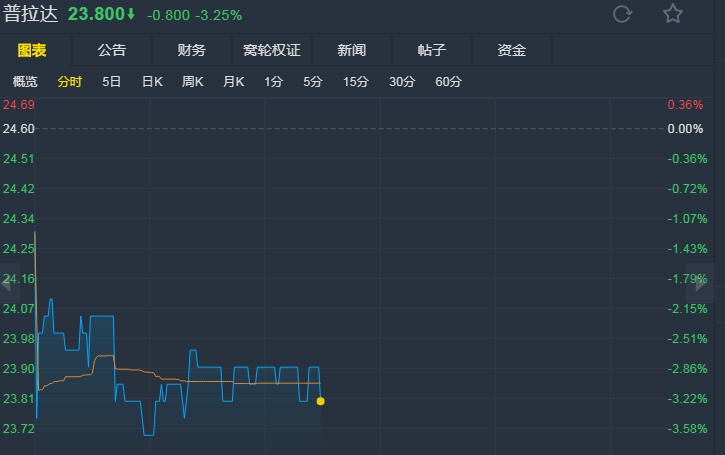View the 资金 tab
725x455 pixels.
511,50
